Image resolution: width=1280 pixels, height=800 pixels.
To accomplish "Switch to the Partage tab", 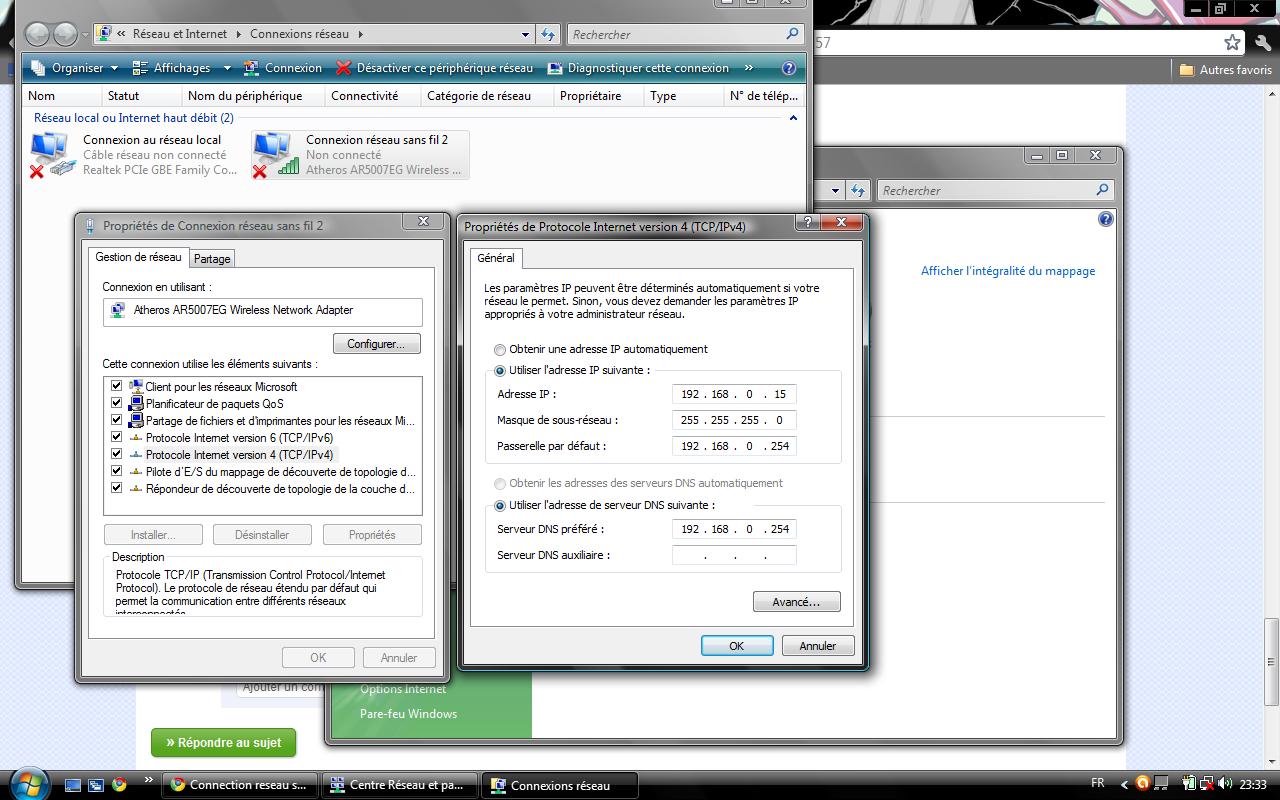I will [212, 259].
